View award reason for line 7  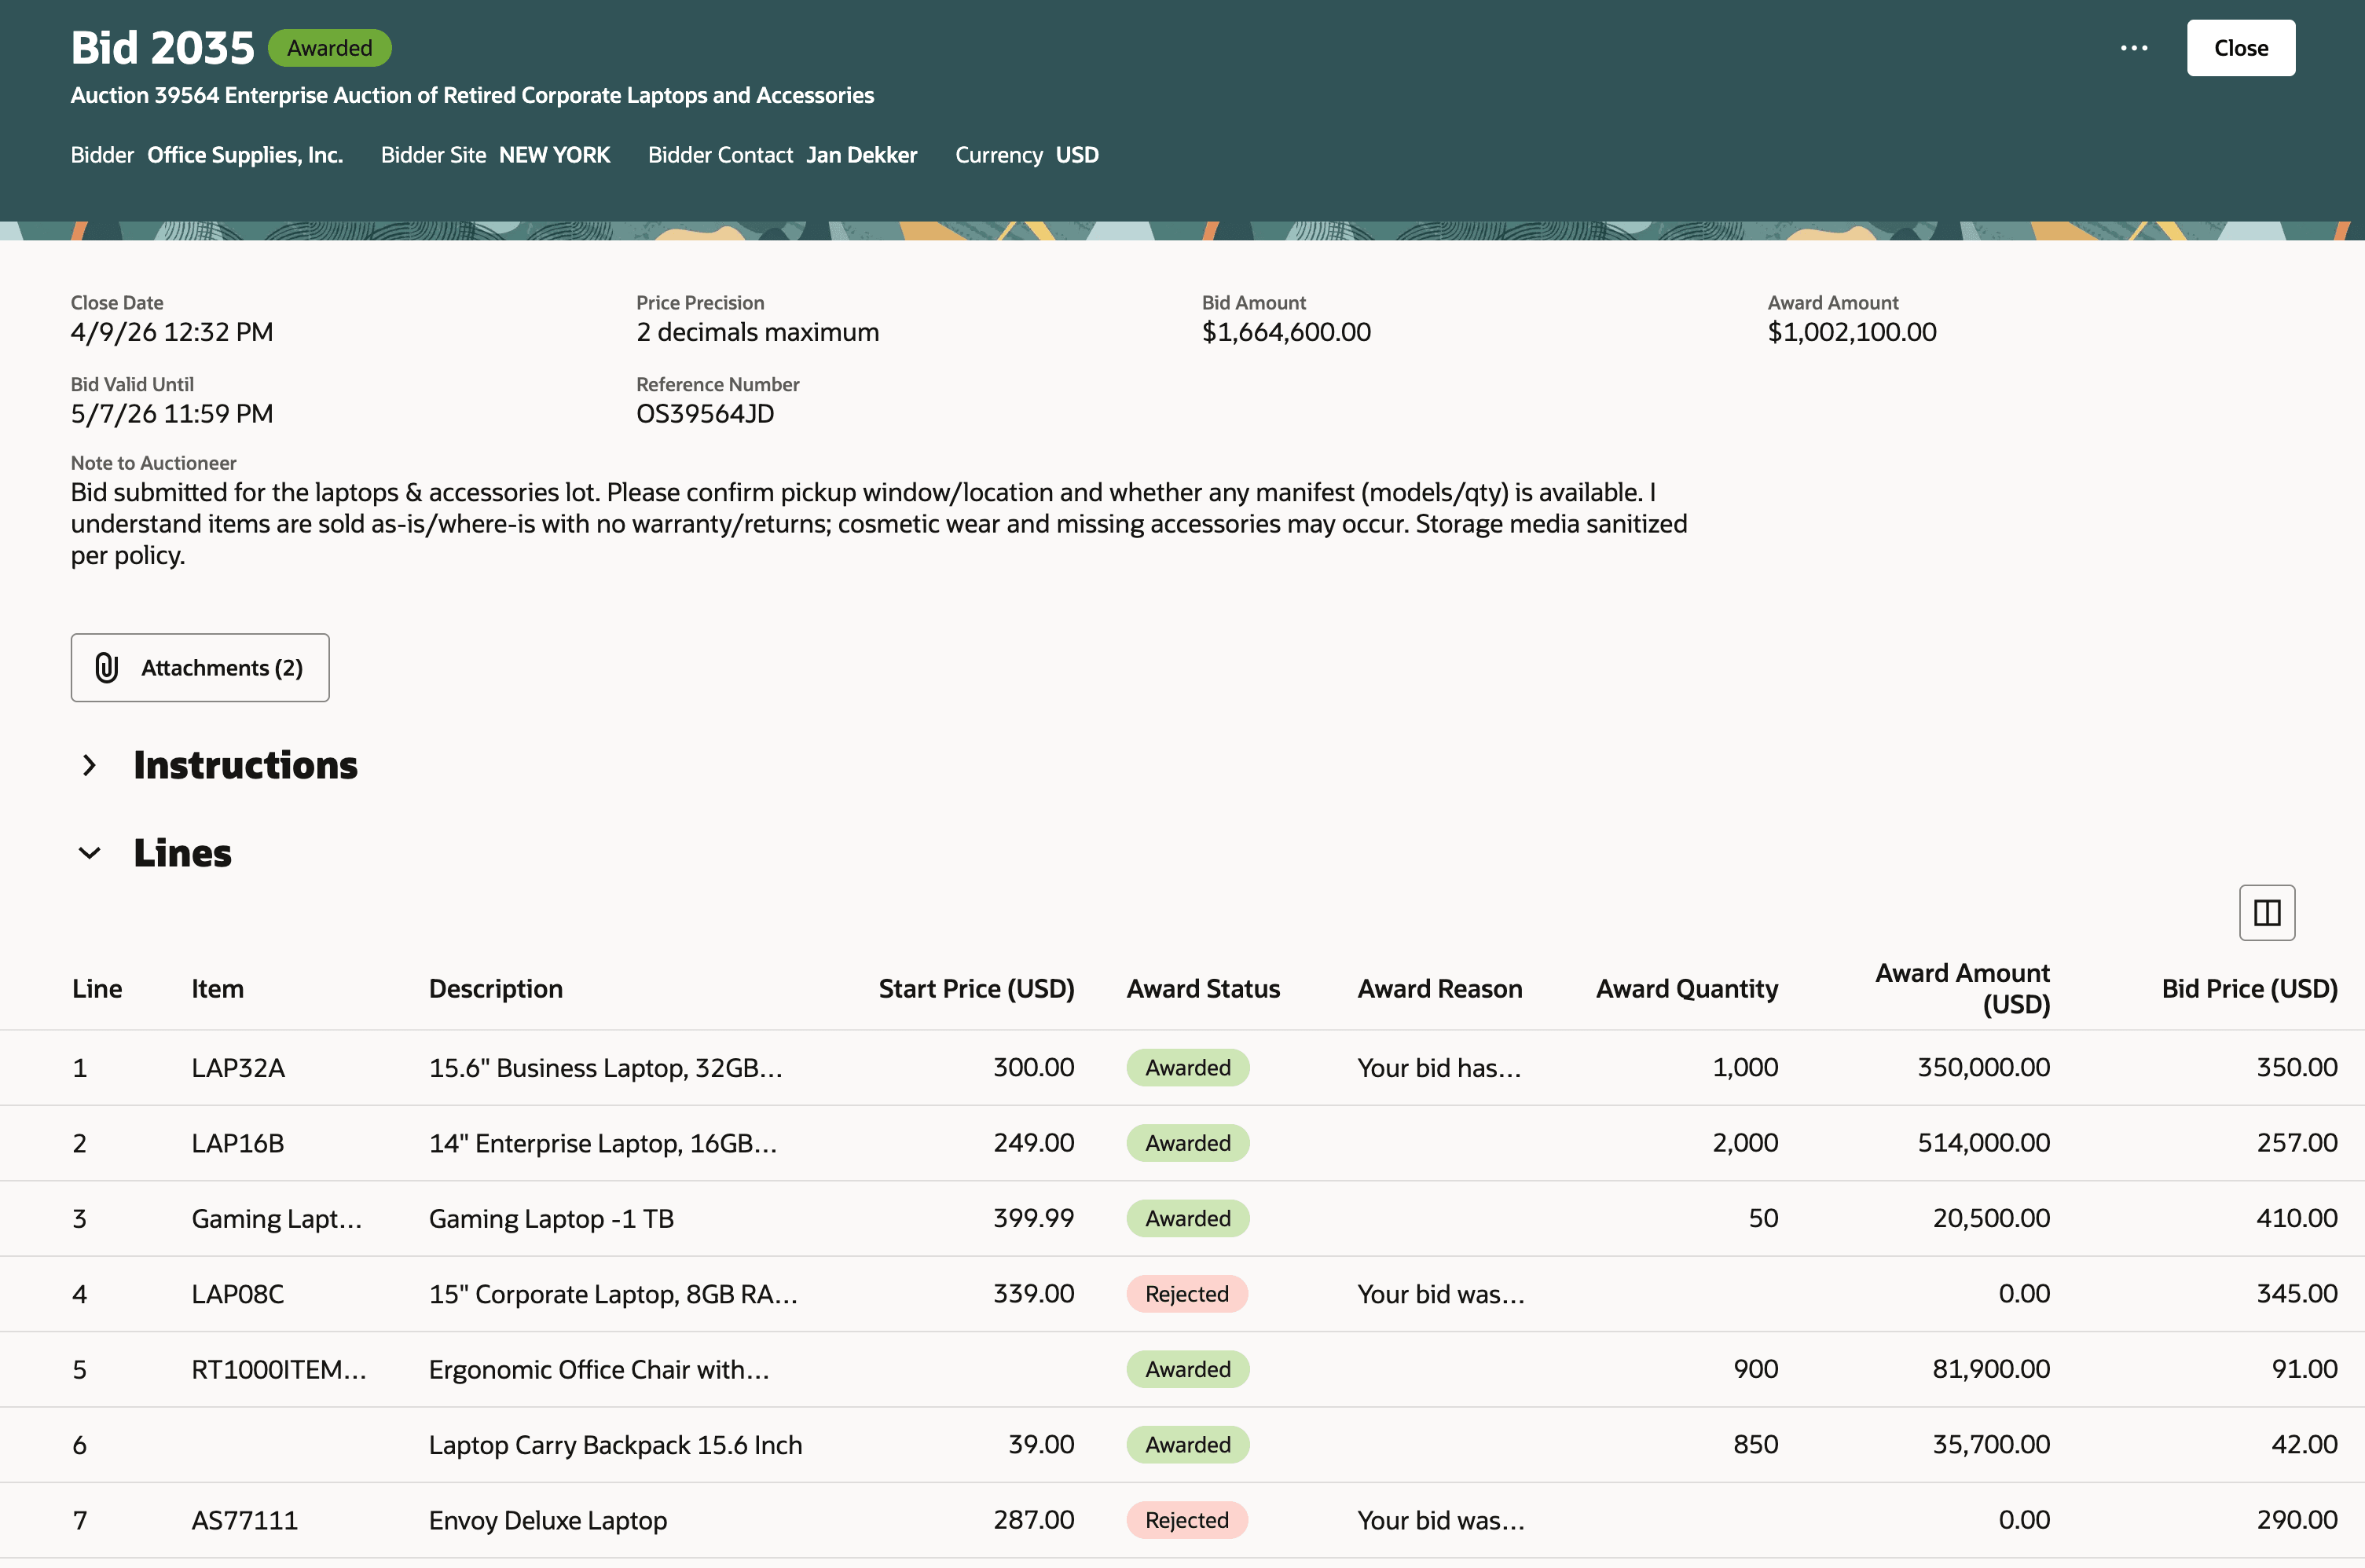(x=1441, y=1520)
